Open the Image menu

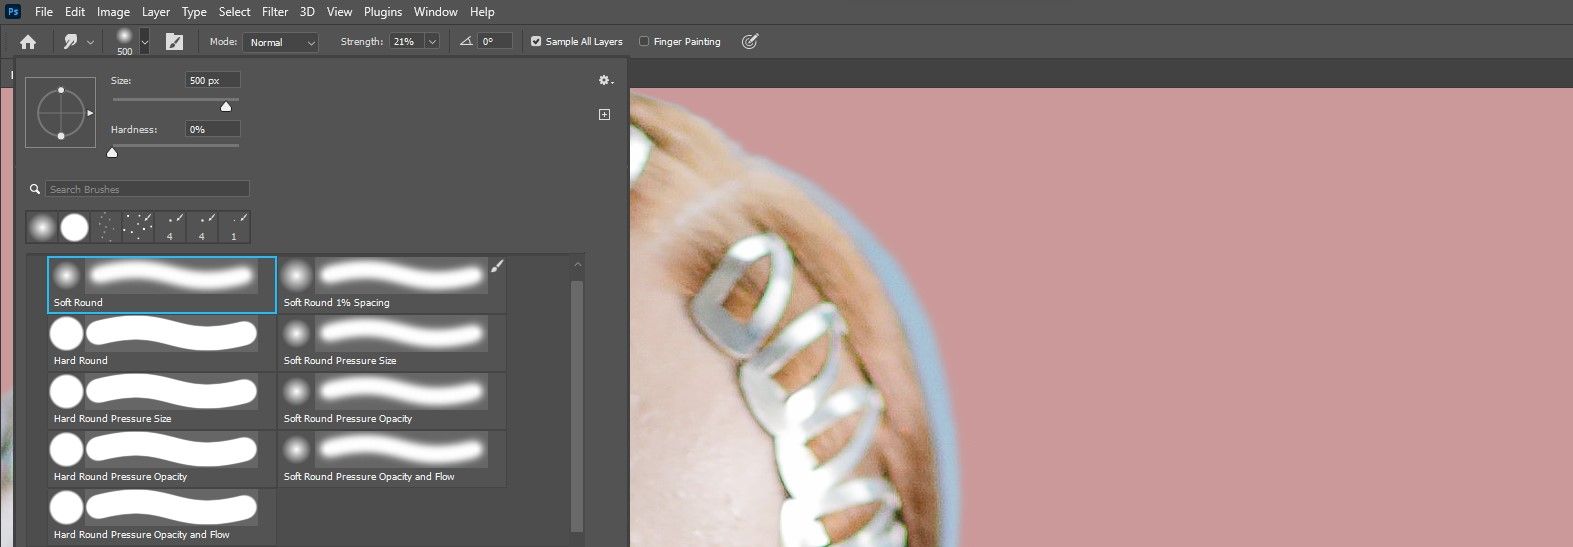(113, 12)
